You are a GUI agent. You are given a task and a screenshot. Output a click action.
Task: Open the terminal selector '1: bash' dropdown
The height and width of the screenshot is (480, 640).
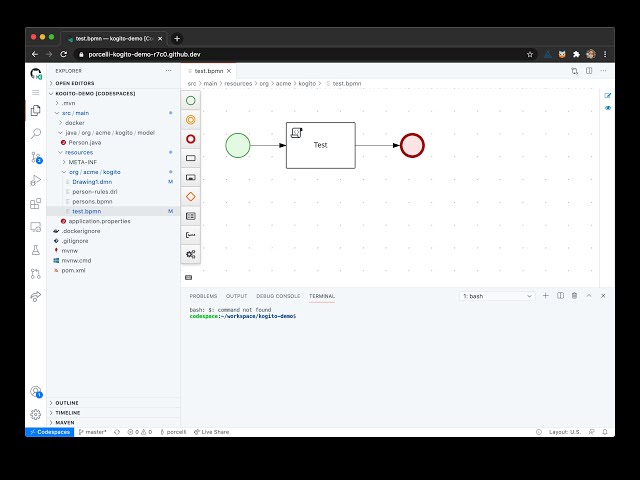click(497, 296)
